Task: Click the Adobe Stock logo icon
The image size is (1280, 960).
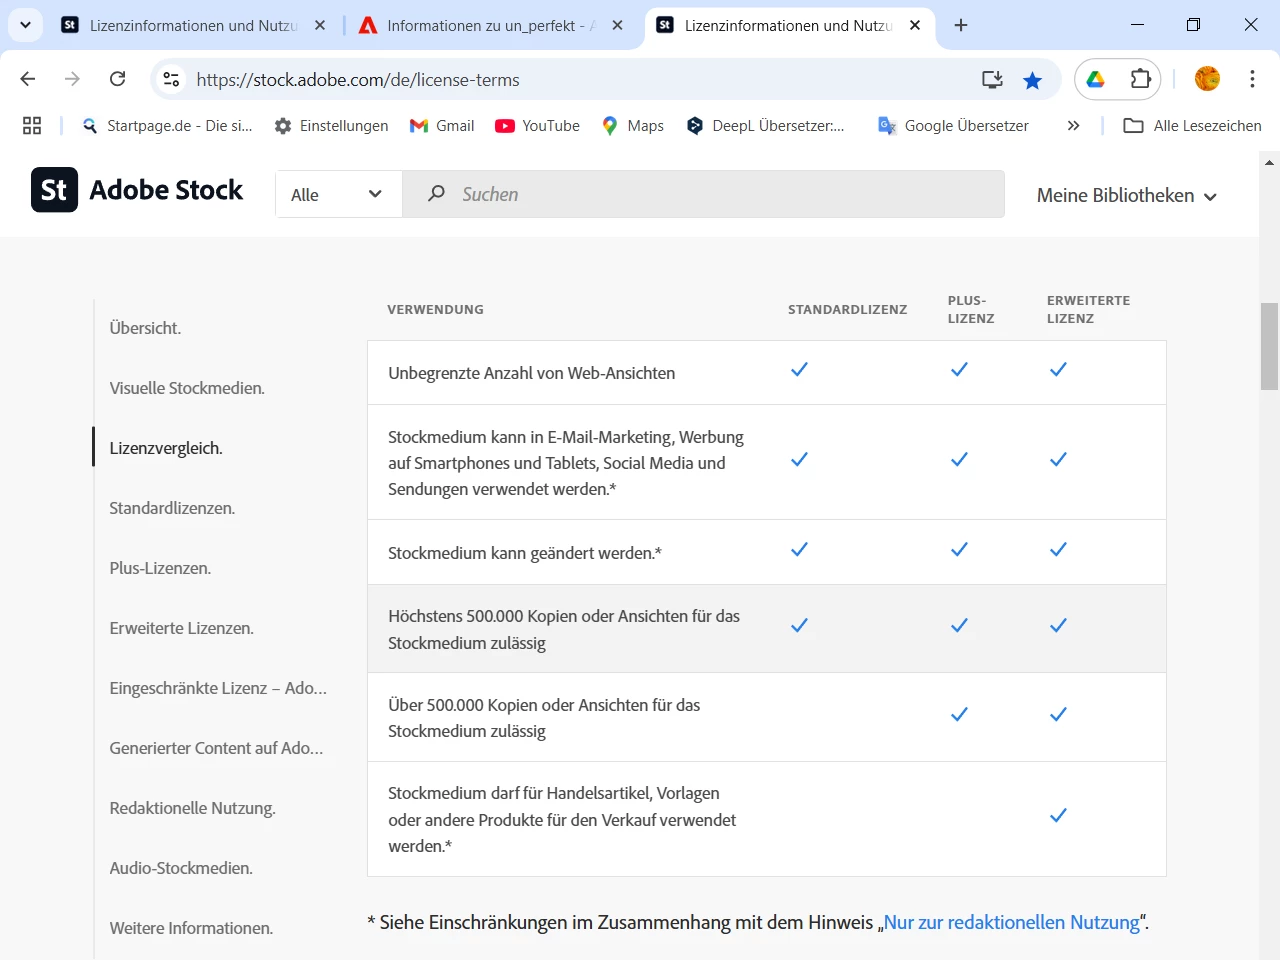Action: [x=54, y=190]
